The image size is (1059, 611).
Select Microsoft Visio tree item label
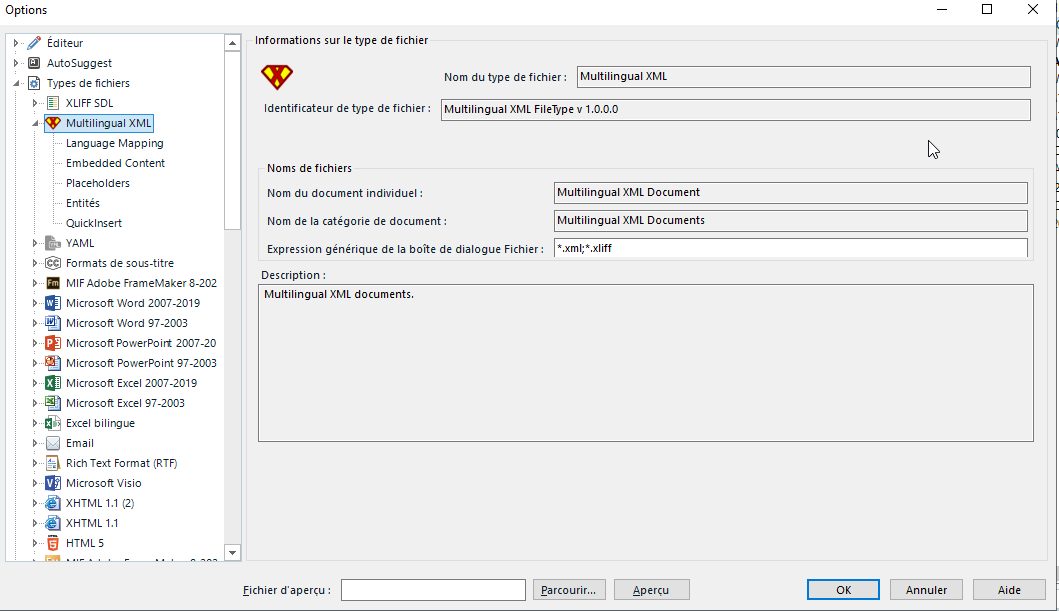[104, 483]
